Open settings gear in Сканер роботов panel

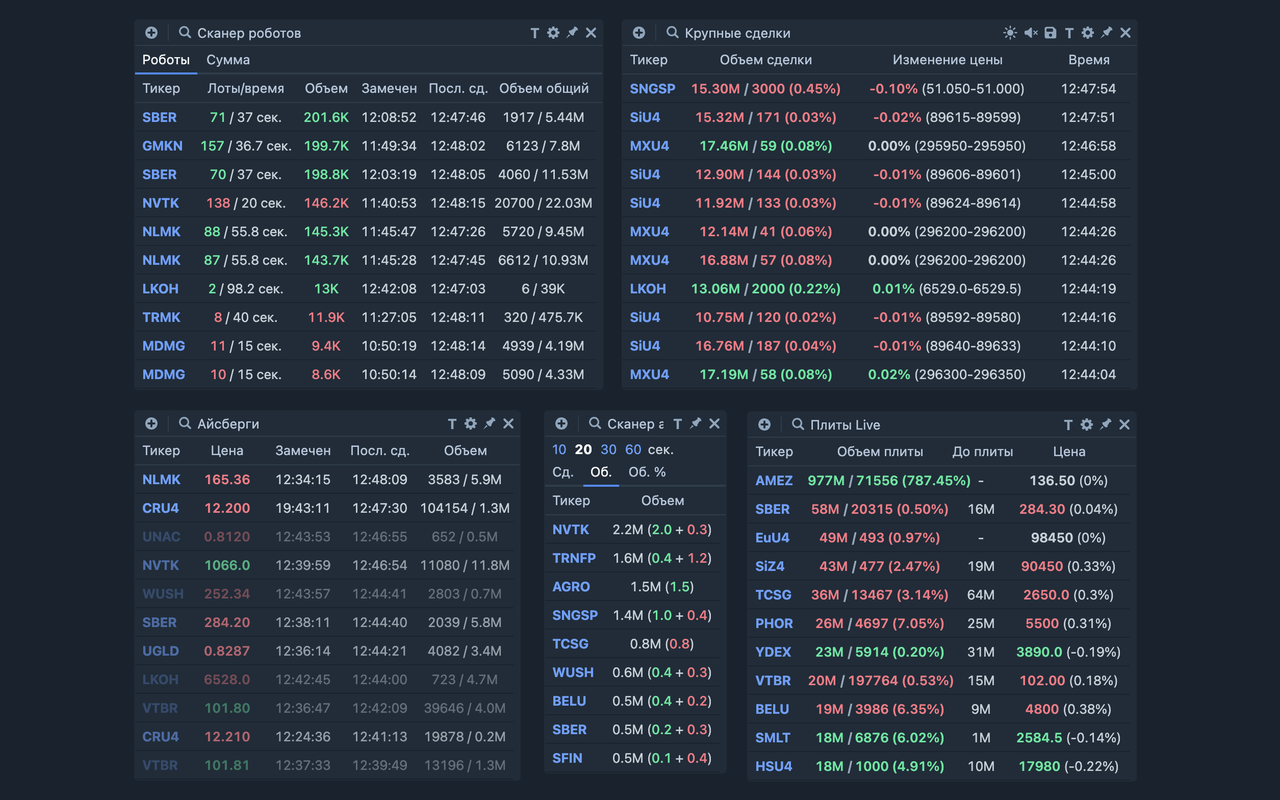click(x=553, y=33)
